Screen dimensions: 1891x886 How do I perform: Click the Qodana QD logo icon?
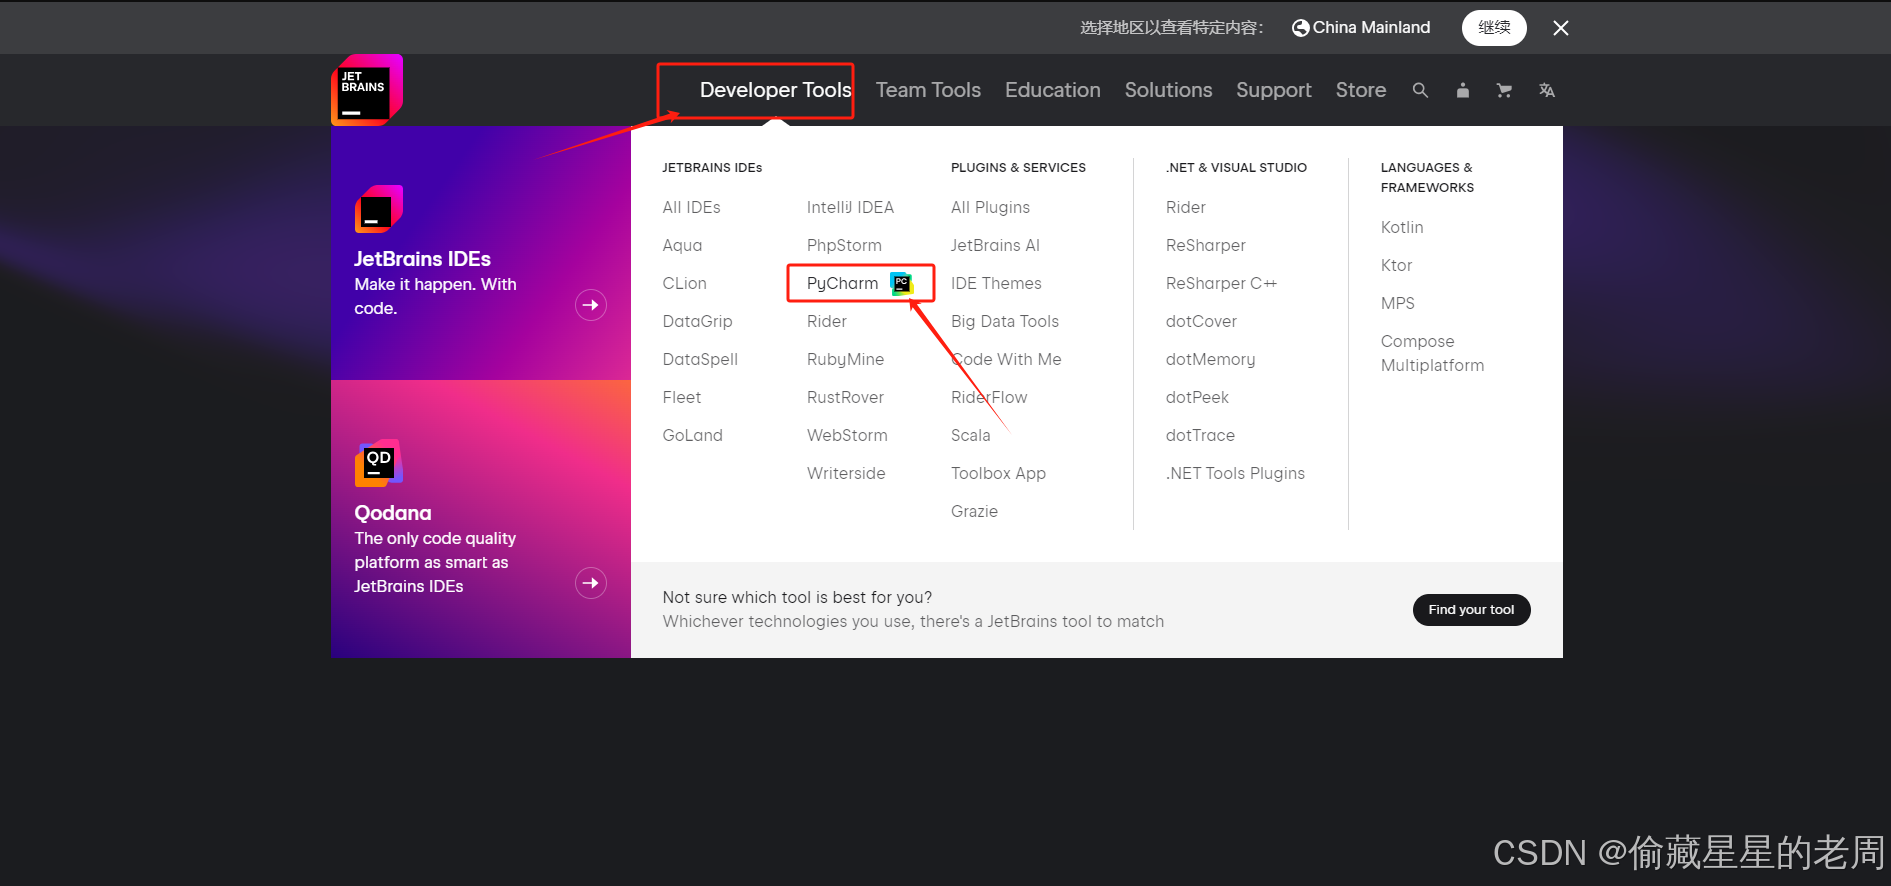(379, 463)
